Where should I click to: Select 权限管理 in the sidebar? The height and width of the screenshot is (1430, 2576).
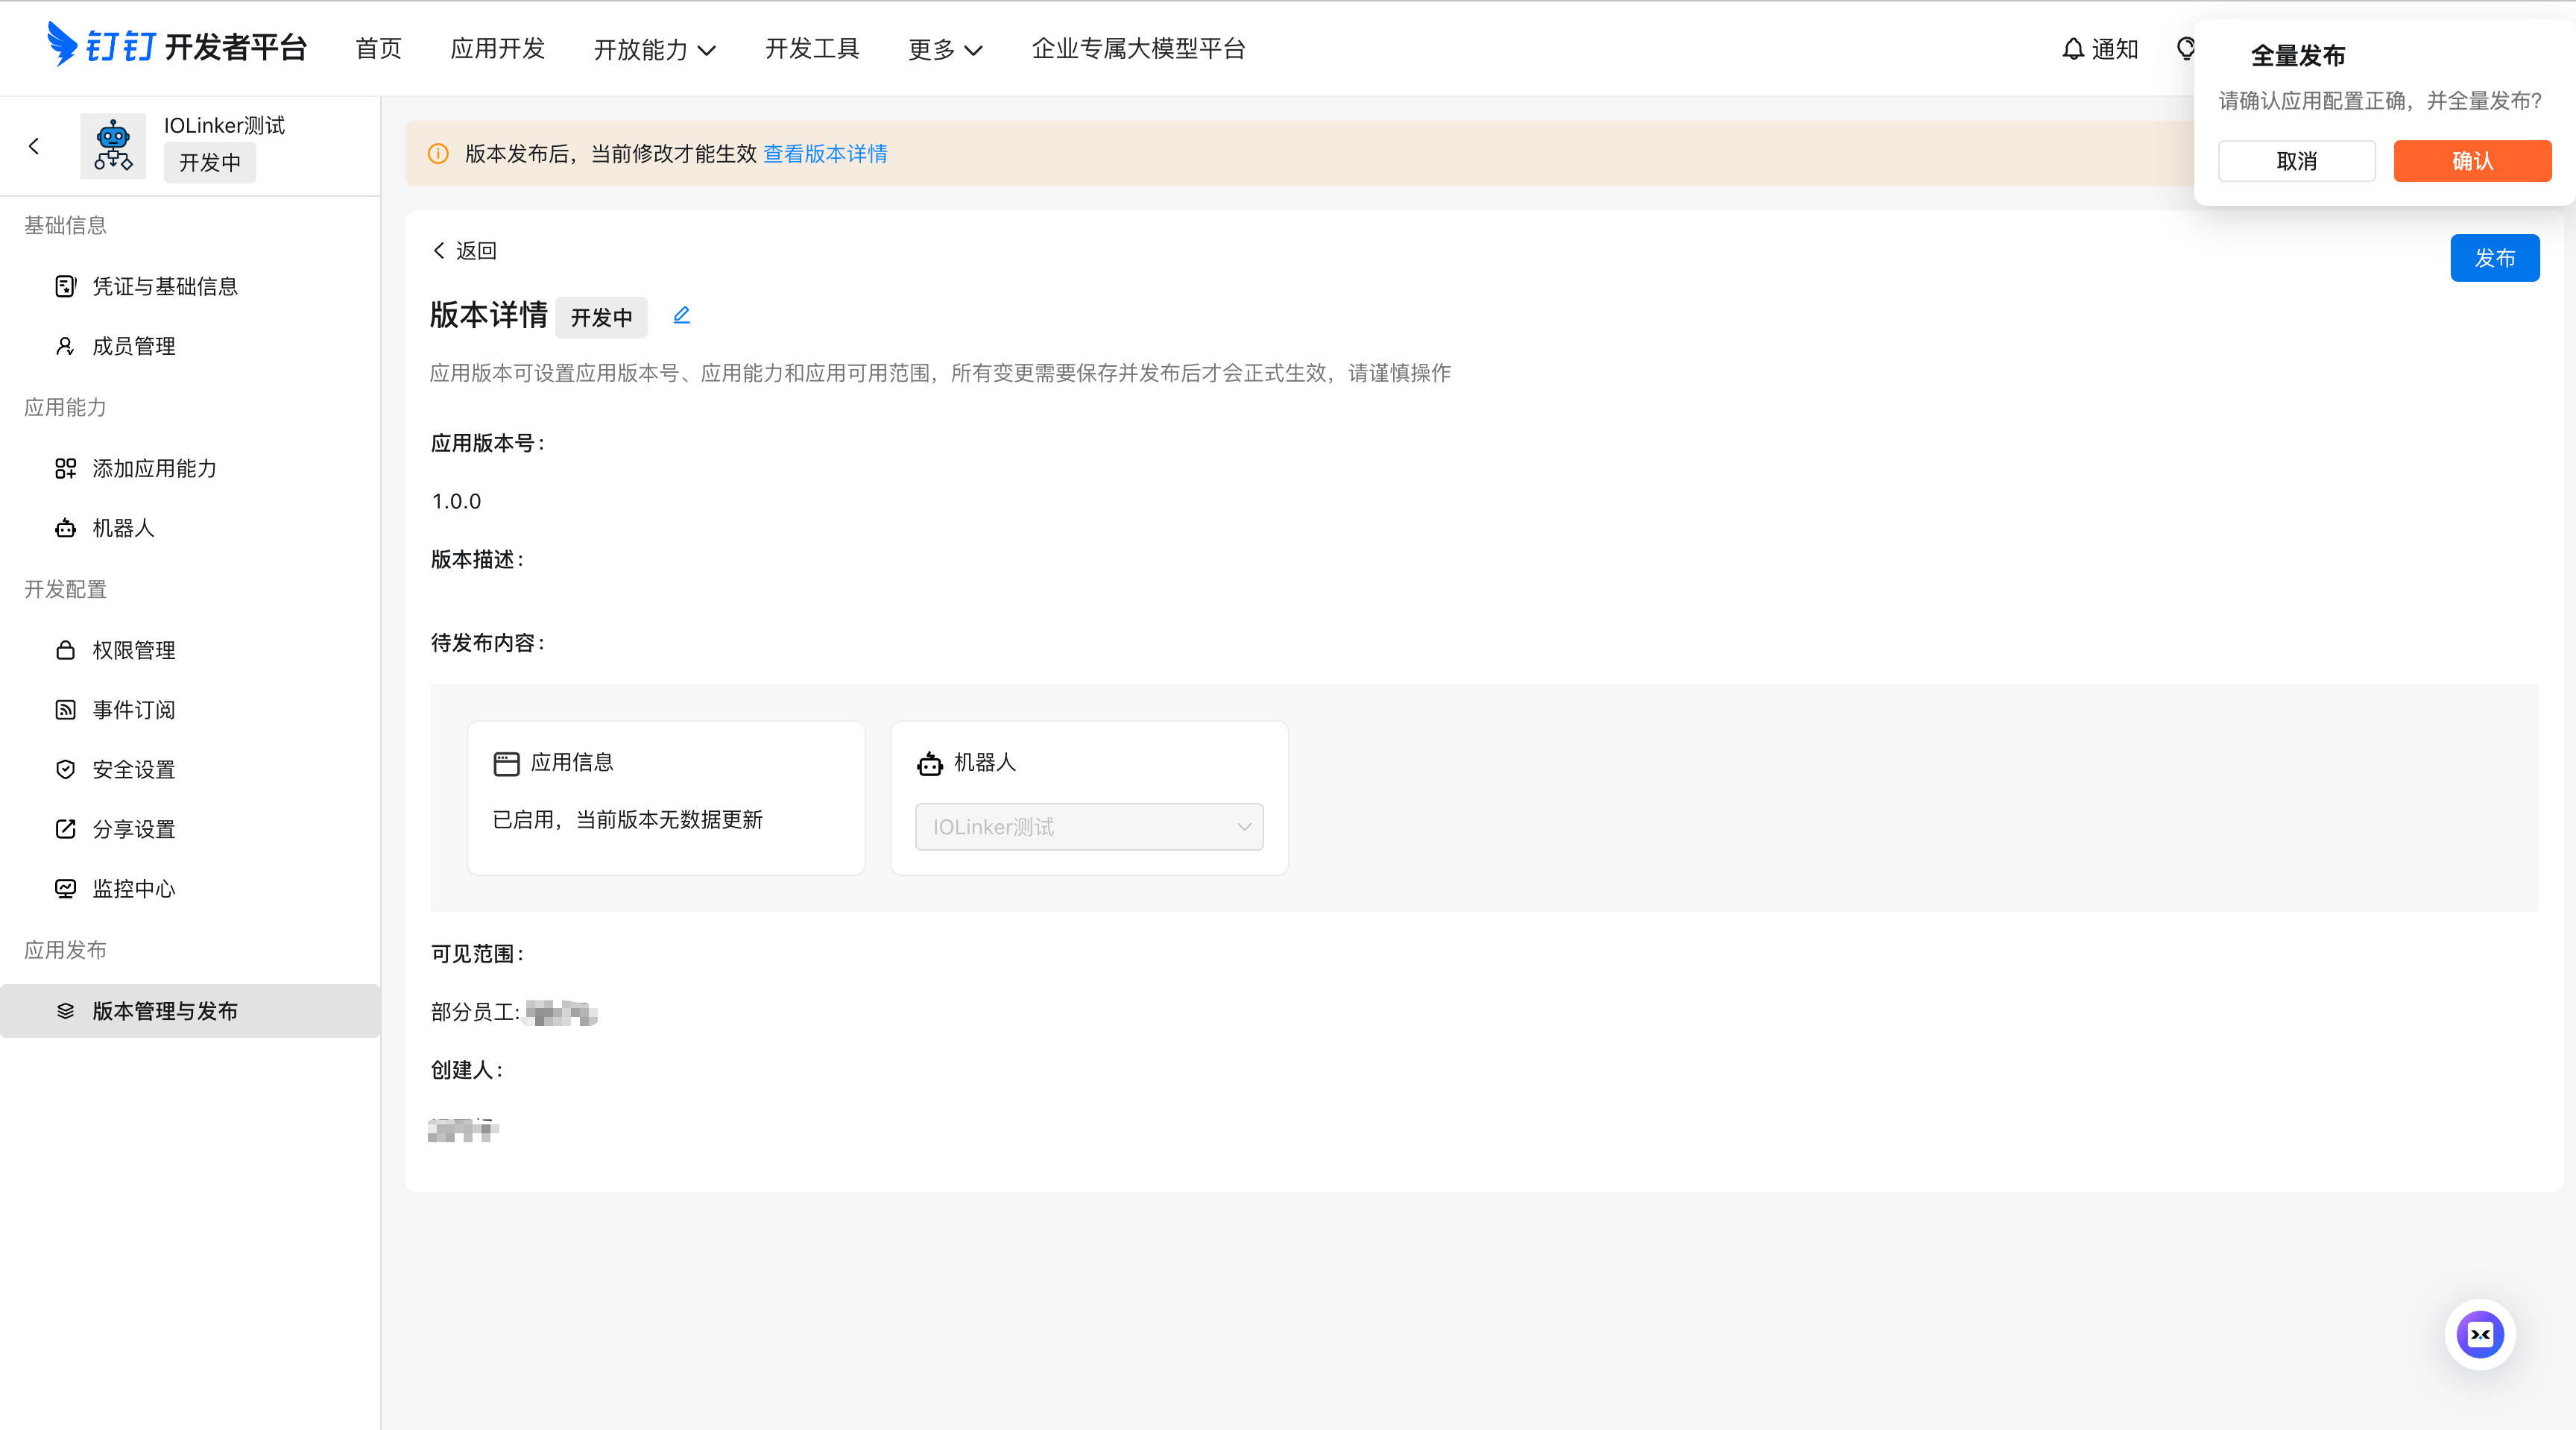pos(133,650)
